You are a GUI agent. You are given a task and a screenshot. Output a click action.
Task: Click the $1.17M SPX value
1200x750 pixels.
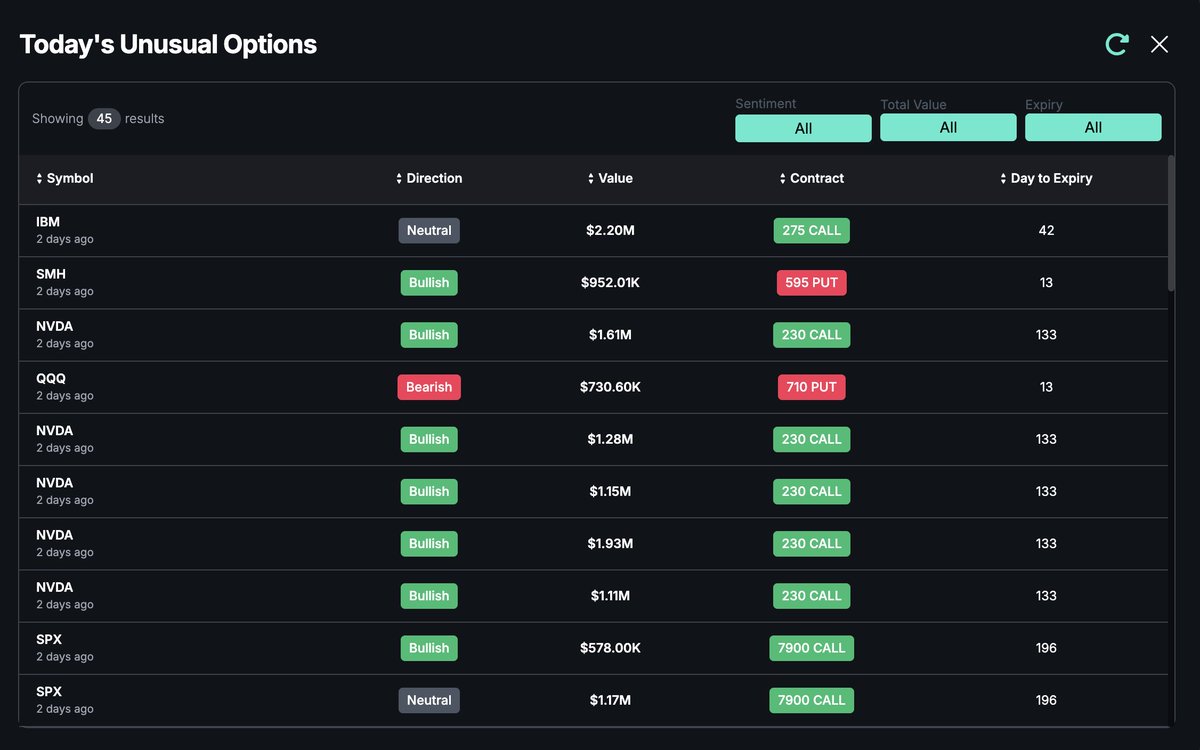tap(610, 700)
